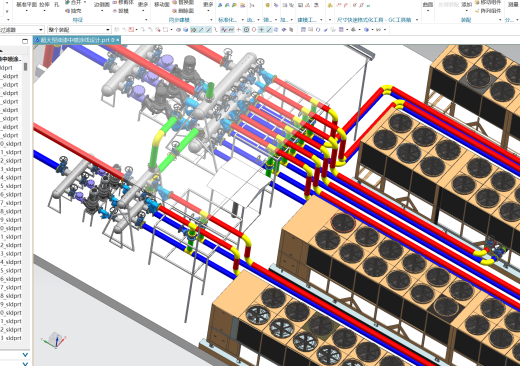Viewport: 520px width, 366px height.
Task: Click the 阵列组件 (Pattern Component) tool
Action: coord(488,11)
